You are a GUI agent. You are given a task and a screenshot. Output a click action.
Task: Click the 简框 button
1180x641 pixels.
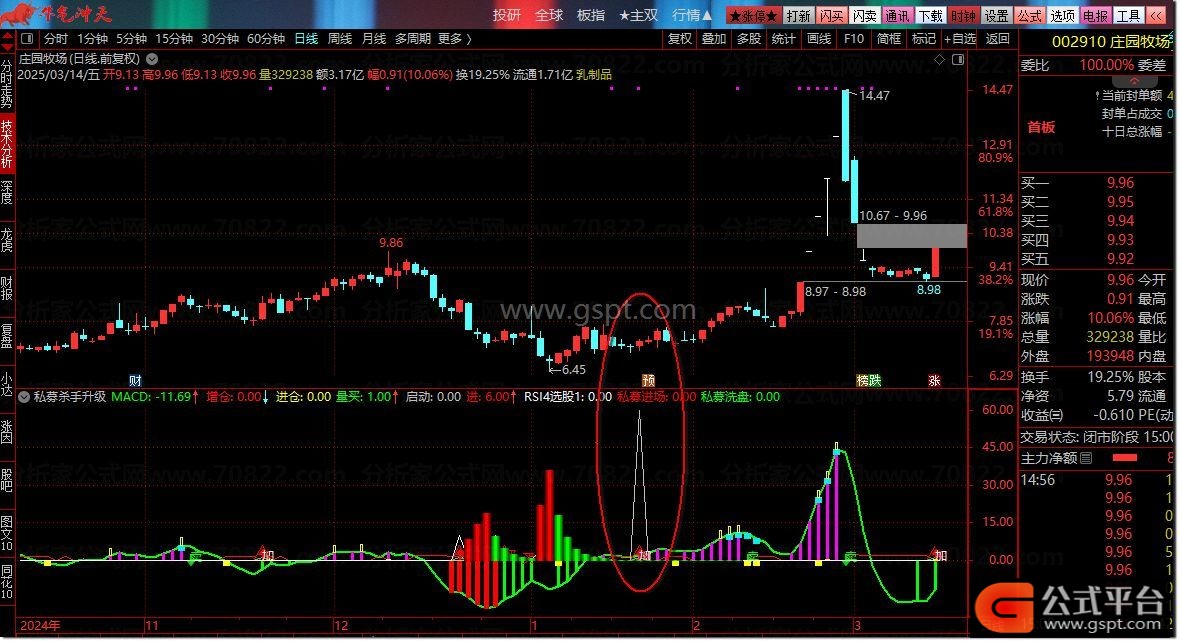889,38
